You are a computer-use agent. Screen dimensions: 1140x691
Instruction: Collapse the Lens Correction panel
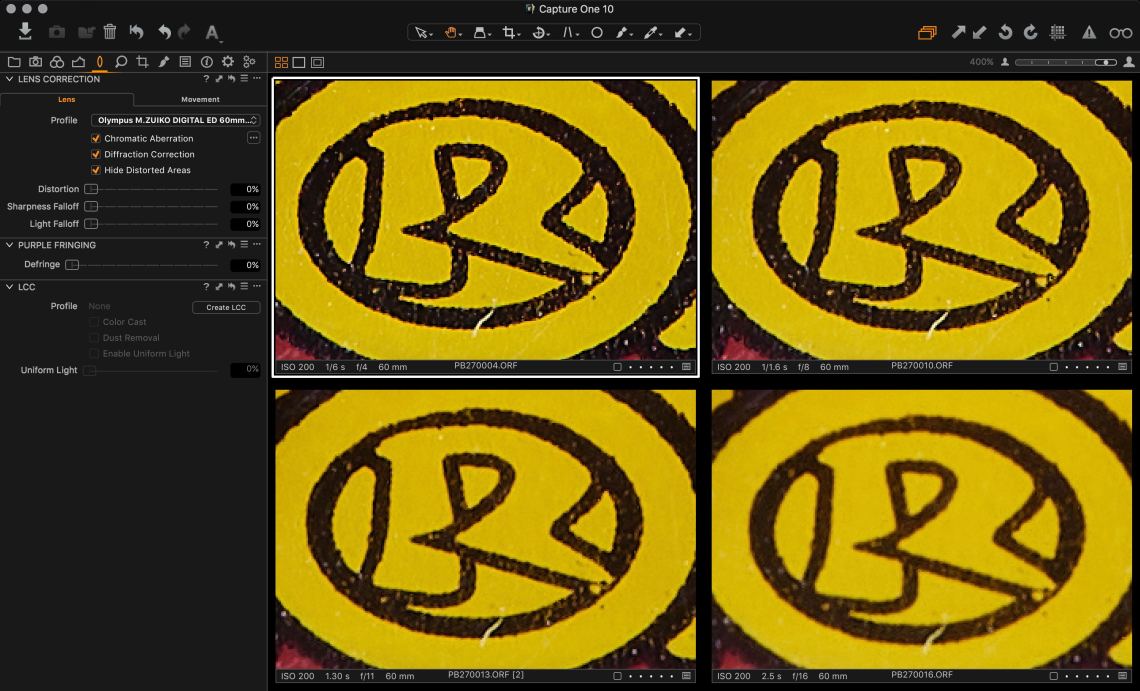pyautogui.click(x=10, y=79)
